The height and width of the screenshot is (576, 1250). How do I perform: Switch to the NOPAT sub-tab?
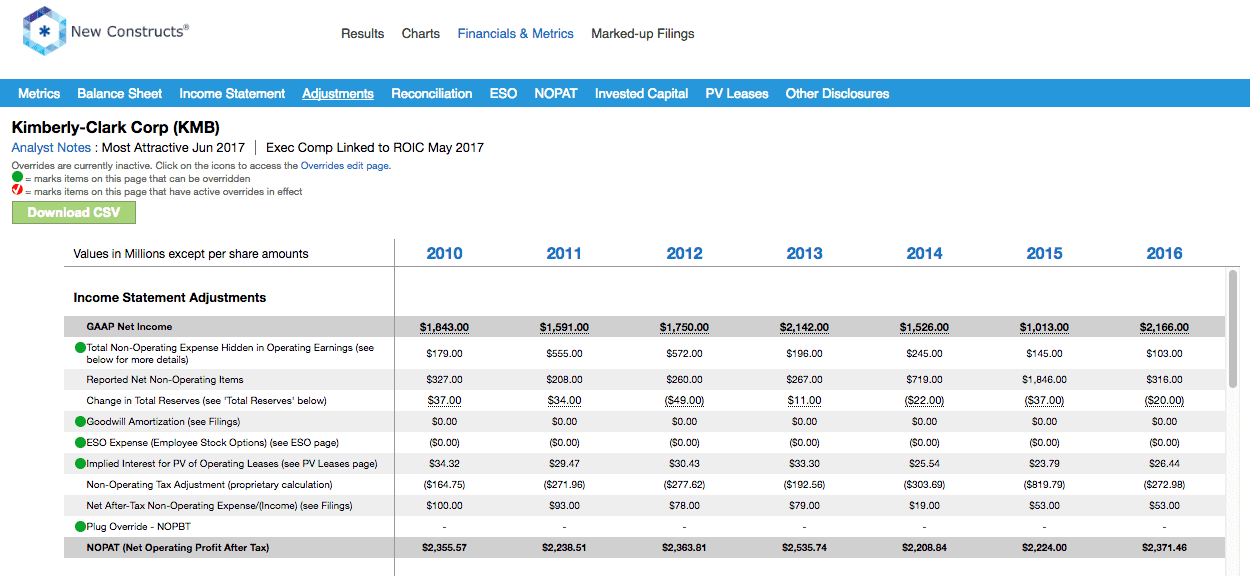(556, 94)
